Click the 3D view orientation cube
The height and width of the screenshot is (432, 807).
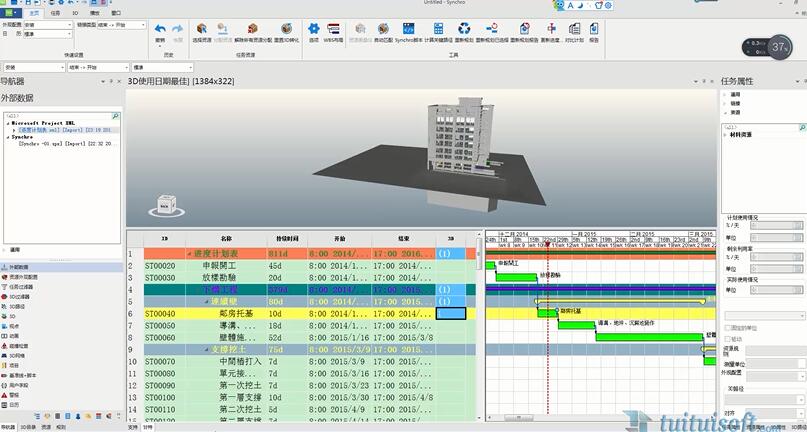165,206
